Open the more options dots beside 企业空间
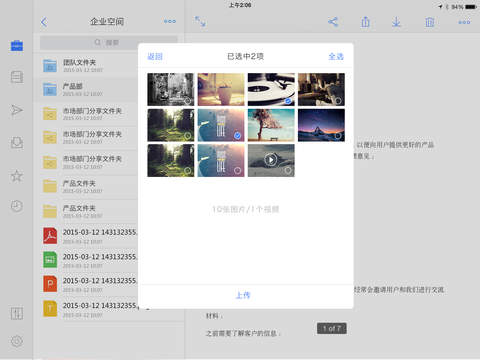 tap(170, 21)
